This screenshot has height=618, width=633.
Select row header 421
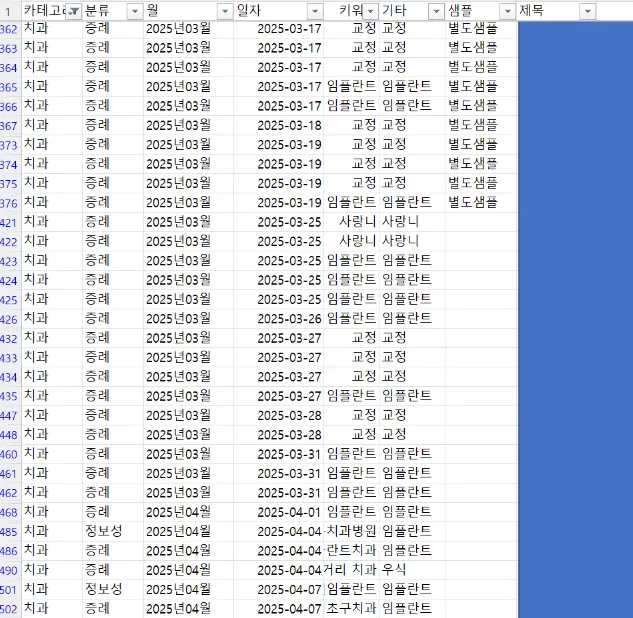(9, 223)
